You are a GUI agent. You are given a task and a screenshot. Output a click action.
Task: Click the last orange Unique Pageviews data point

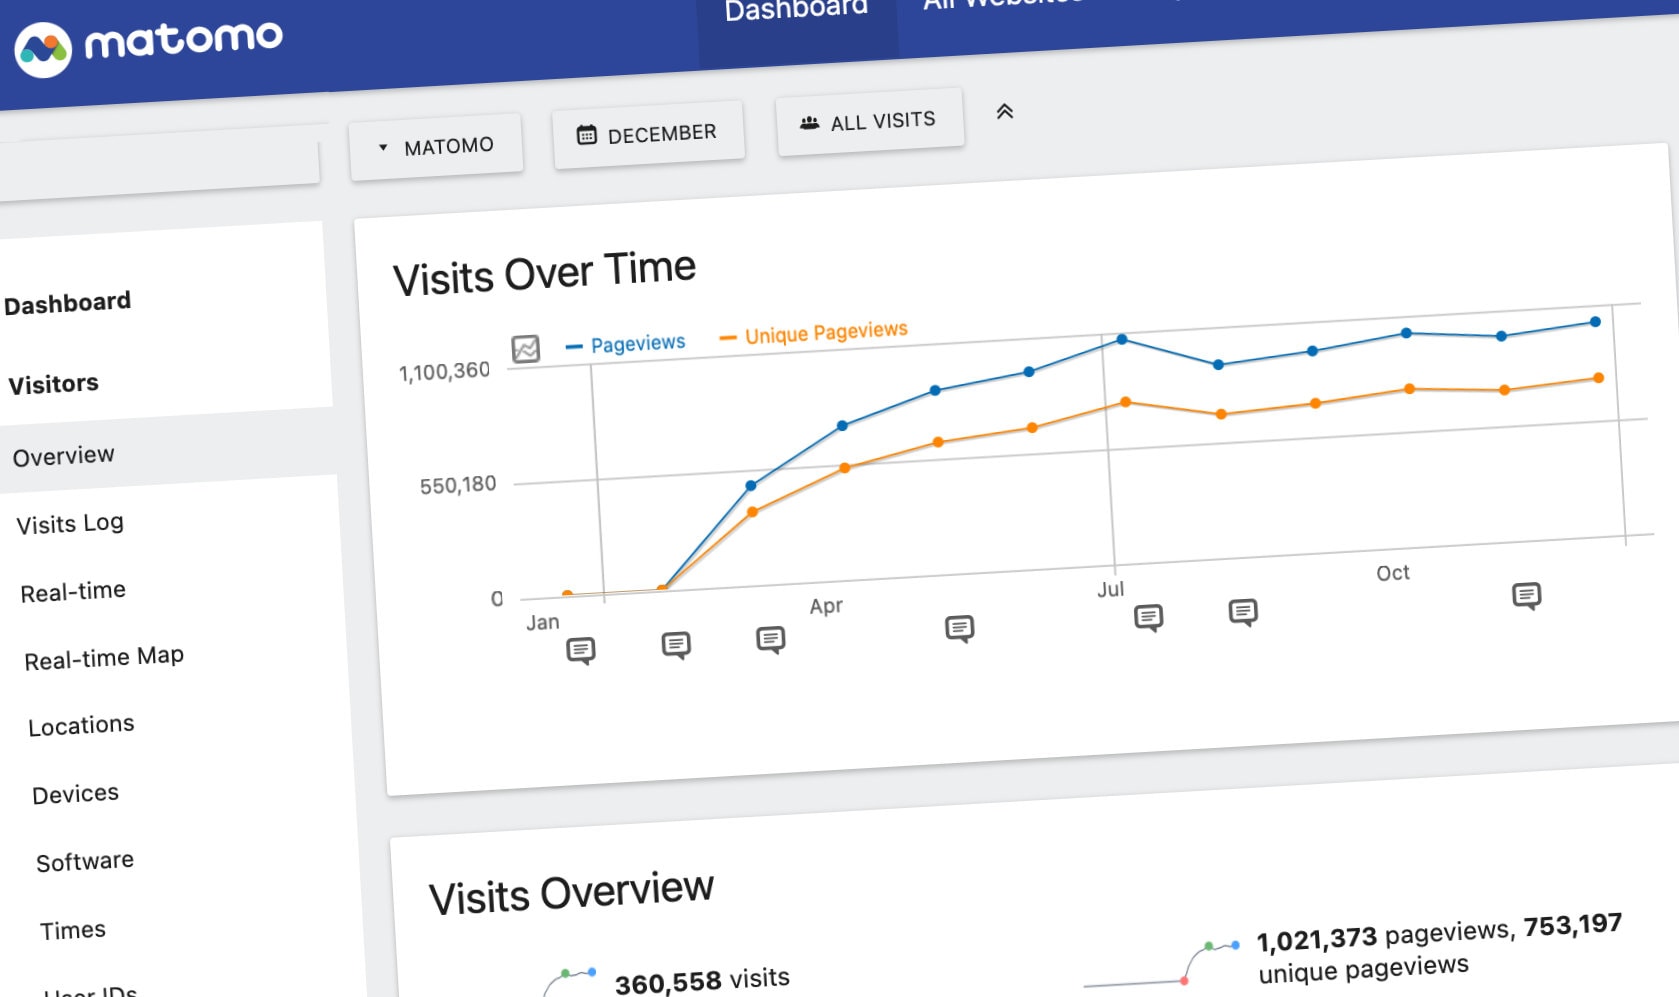pyautogui.click(x=1598, y=378)
